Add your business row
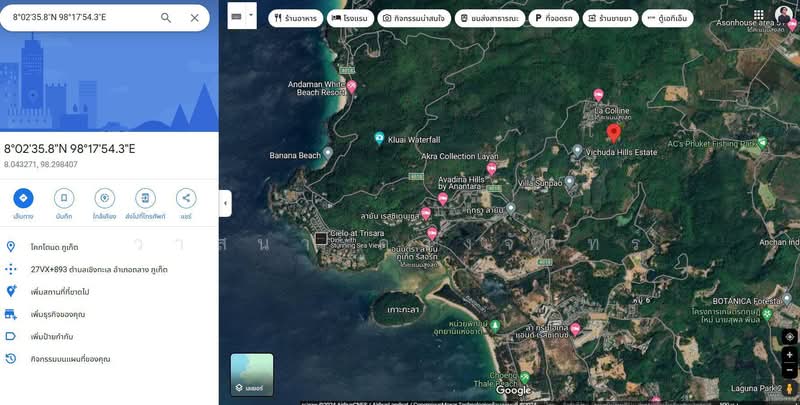This screenshot has height=405, width=800. 109,314
